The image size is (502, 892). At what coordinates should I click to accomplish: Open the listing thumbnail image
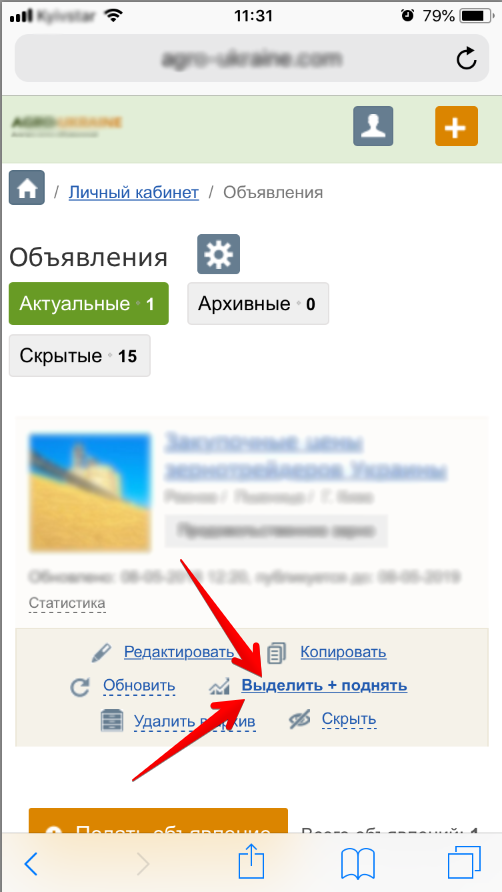(x=90, y=493)
